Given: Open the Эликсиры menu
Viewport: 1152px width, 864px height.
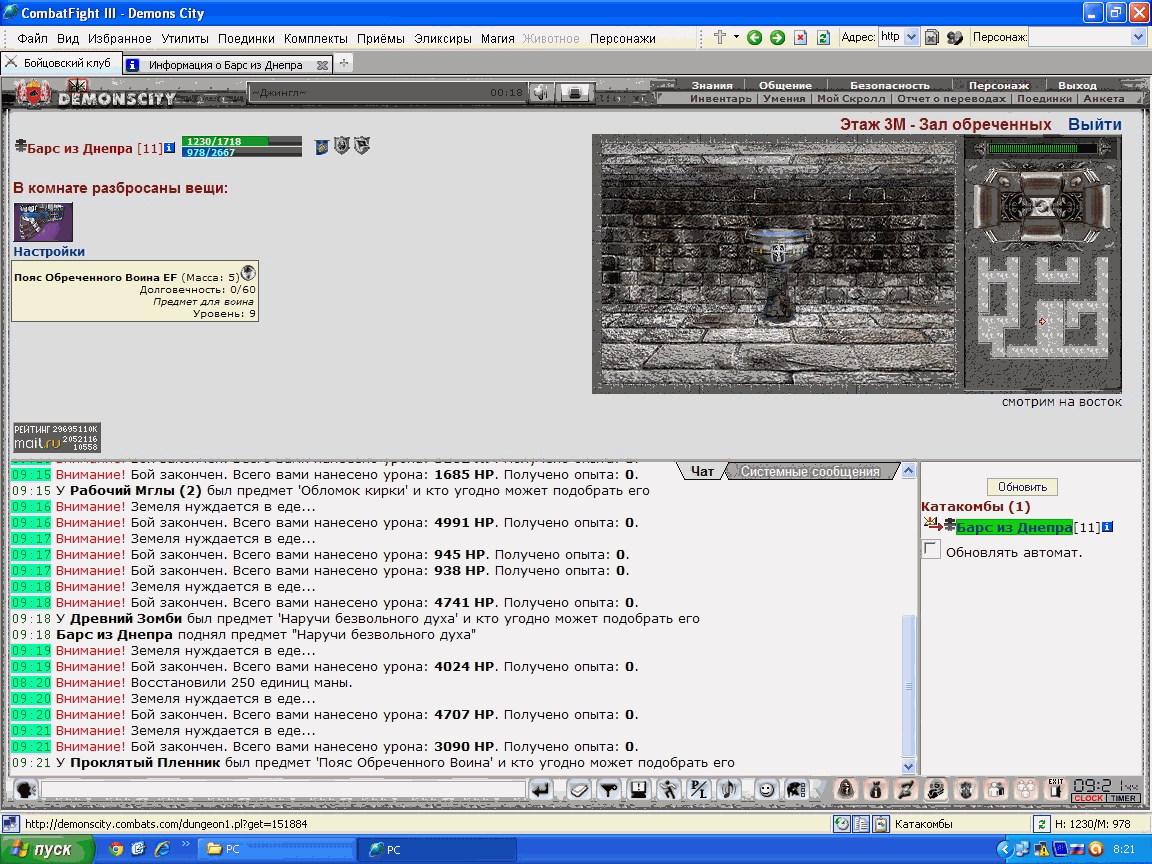Looking at the screenshot, I should click(442, 38).
